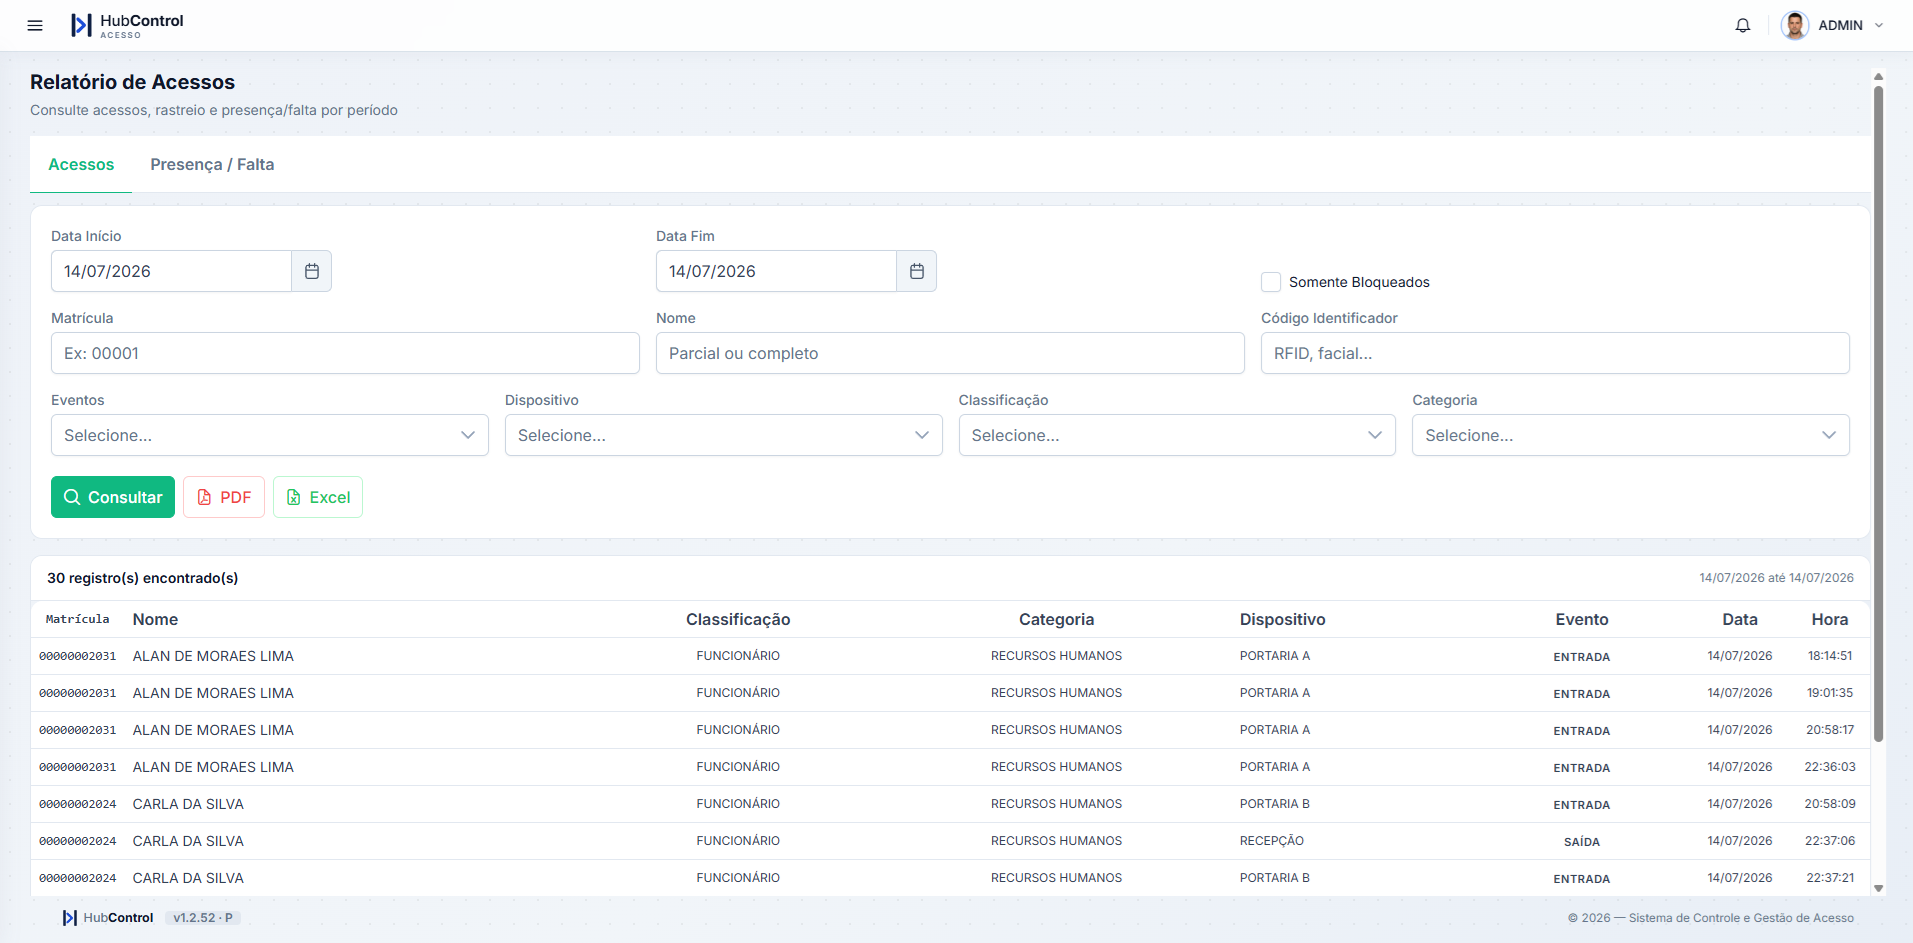Expand the Classificação dropdown
Image resolution: width=1913 pixels, height=943 pixels.
(1177, 435)
